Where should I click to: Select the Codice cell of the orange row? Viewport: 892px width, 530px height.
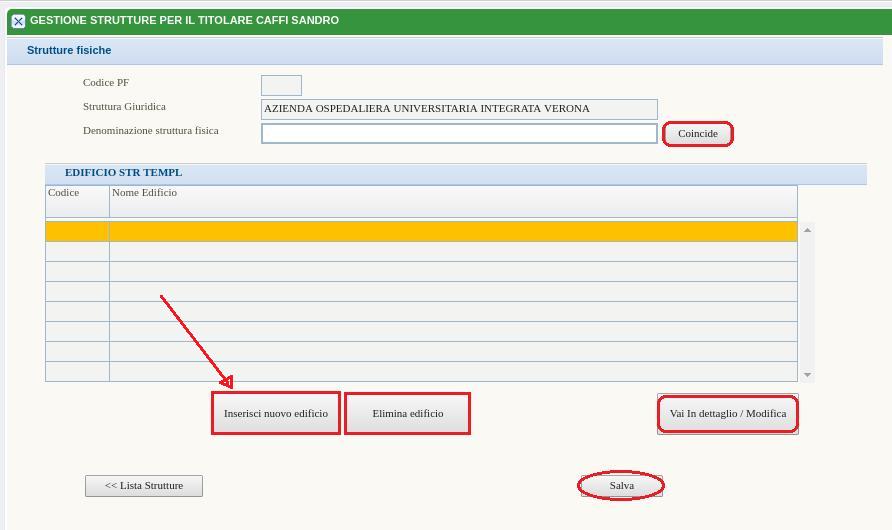tap(77, 232)
